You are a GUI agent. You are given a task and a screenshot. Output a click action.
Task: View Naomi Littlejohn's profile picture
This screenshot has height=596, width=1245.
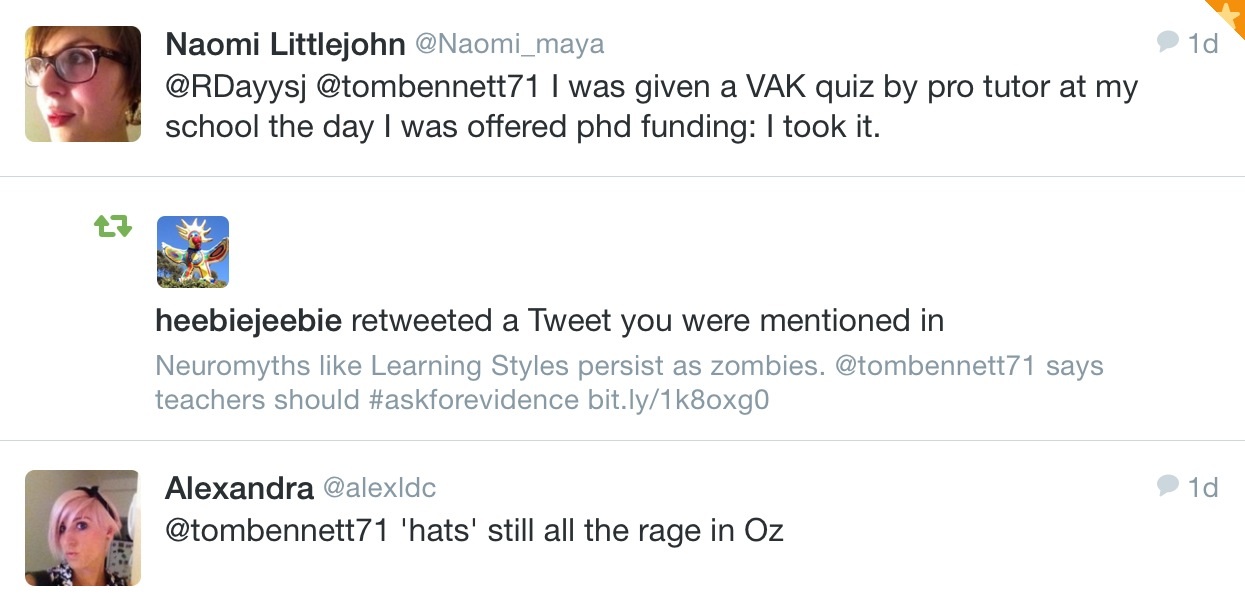[83, 84]
